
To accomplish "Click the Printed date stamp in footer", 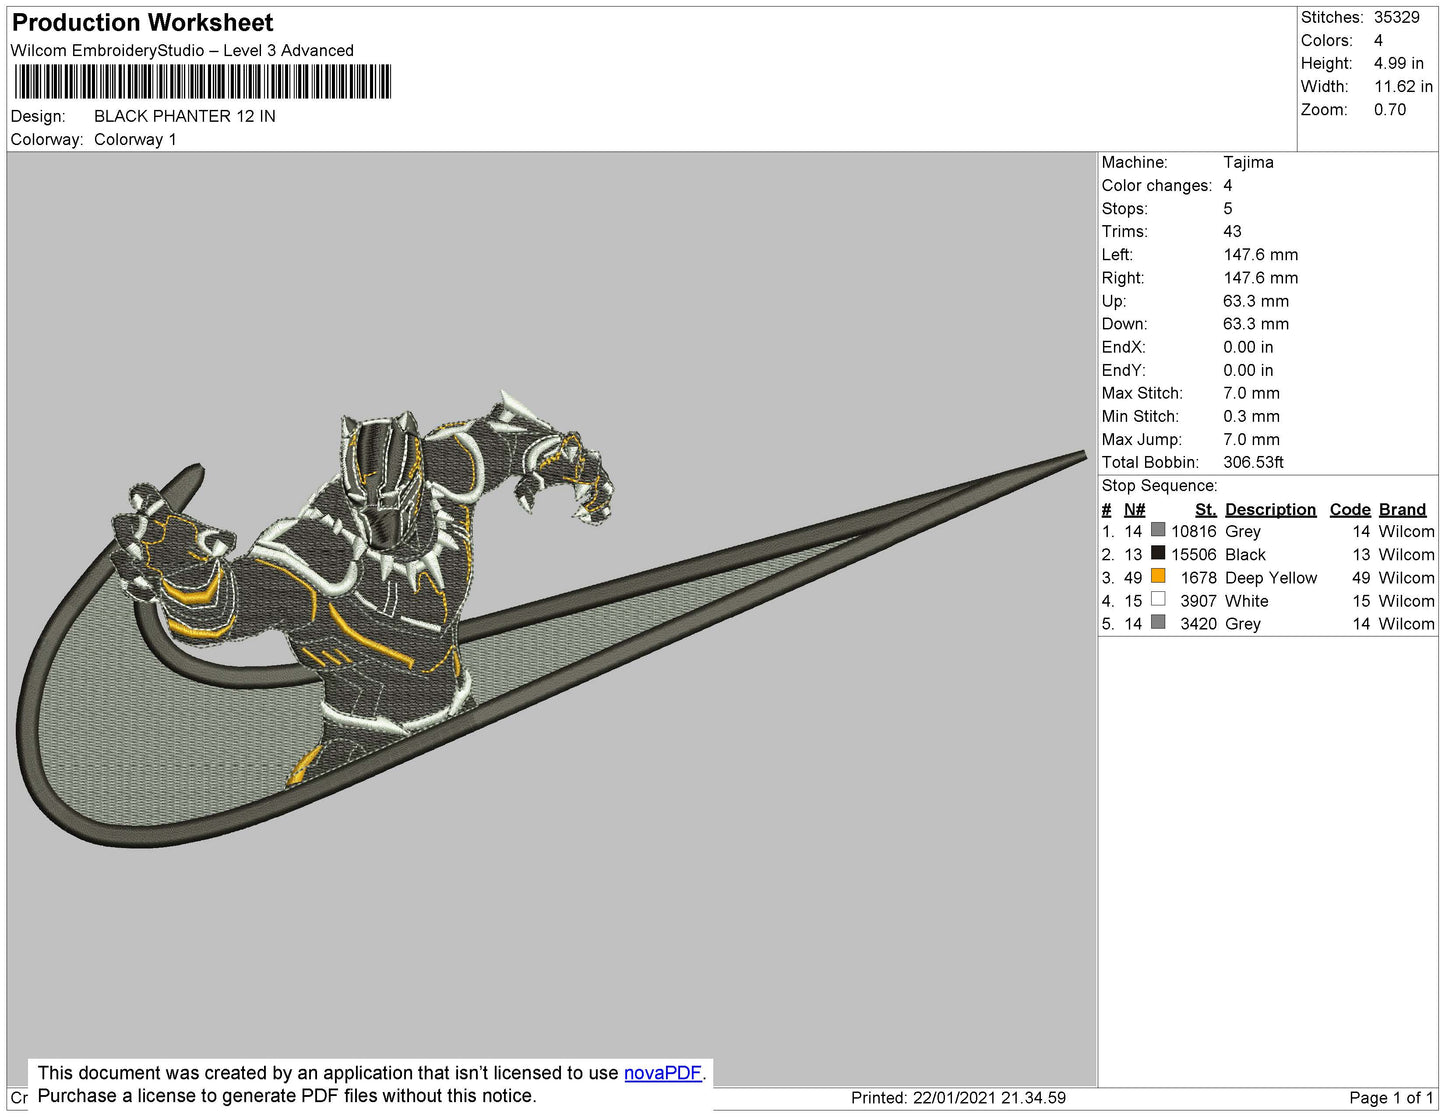I will coord(958,1098).
